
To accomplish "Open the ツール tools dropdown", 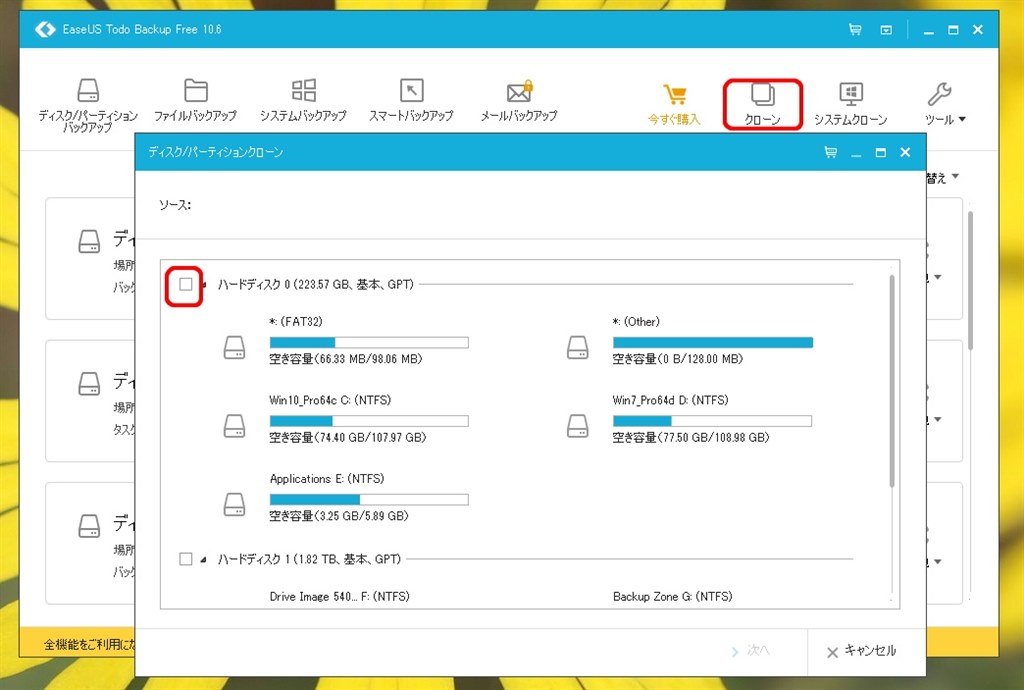I will (x=945, y=104).
